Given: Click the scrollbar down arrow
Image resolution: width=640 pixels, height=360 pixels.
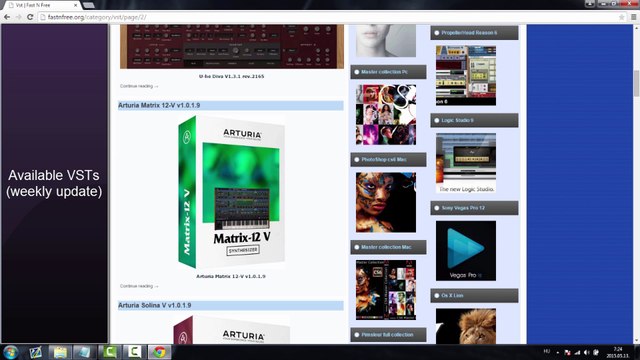Looking at the screenshot, I should (x=636, y=340).
